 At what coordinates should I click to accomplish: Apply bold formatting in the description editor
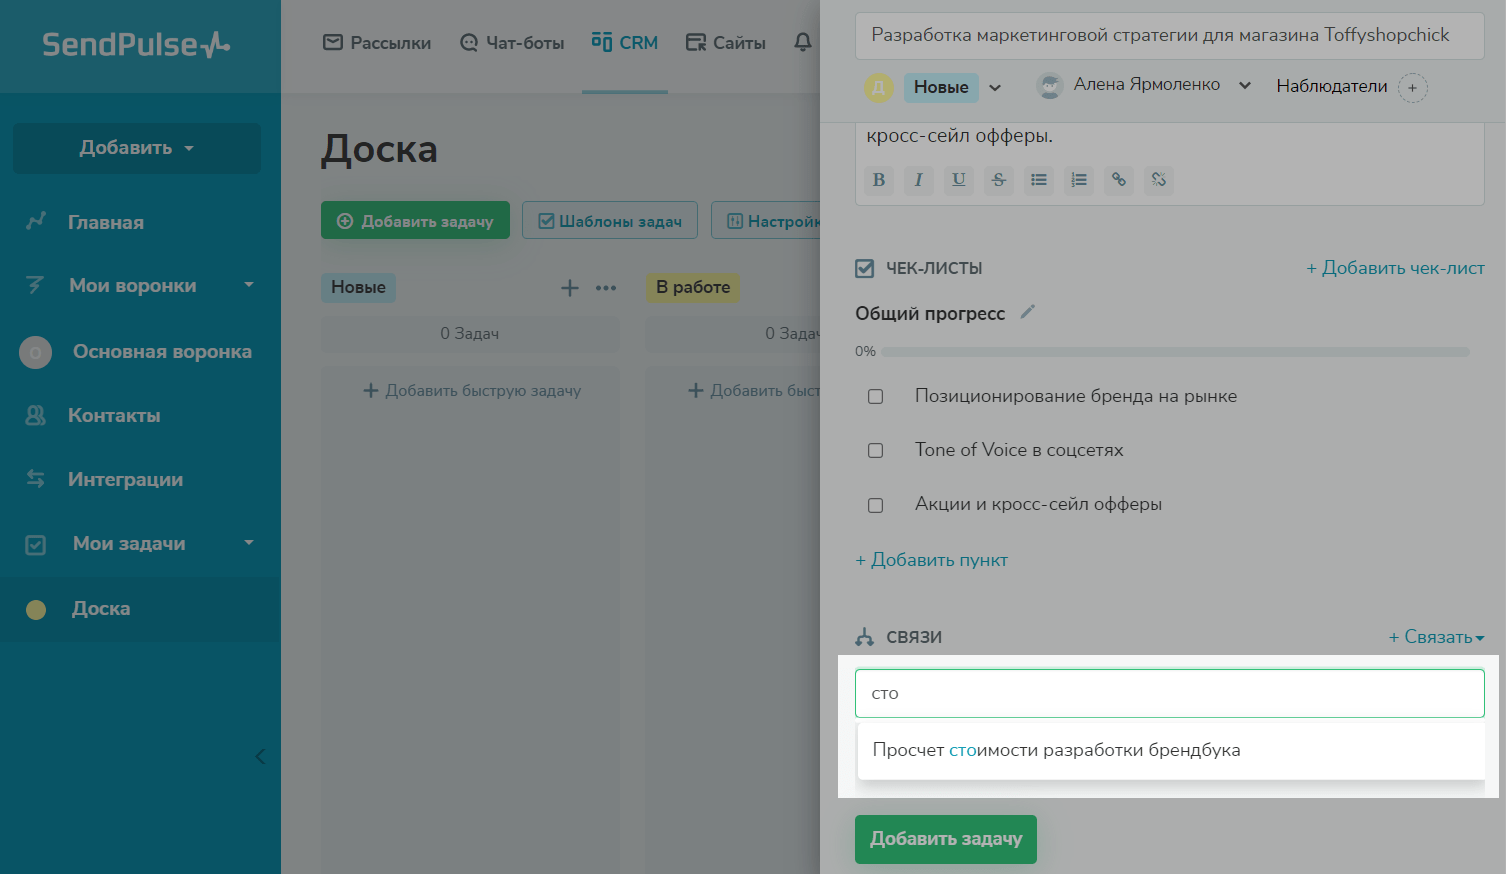point(879,180)
